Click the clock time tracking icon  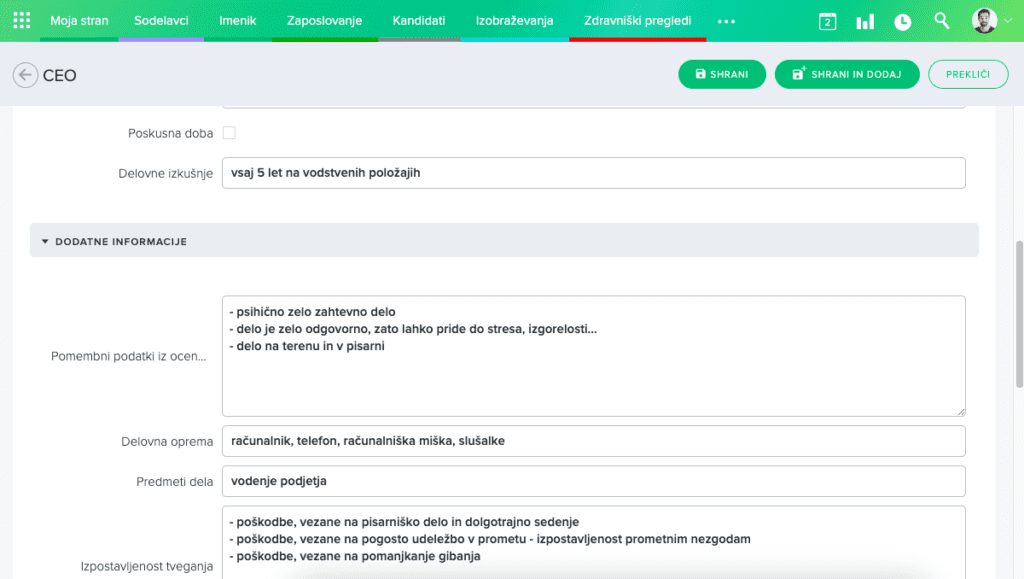tap(903, 21)
